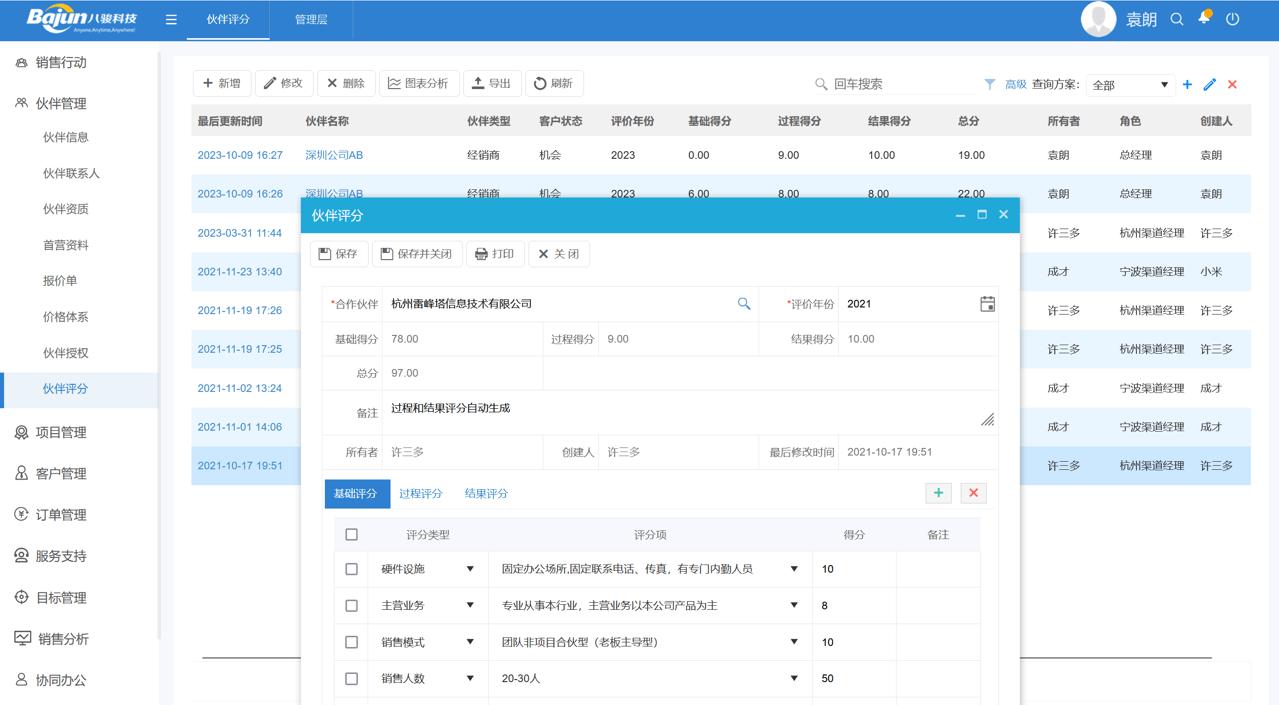1279x705 pixels.
Task: Switch to the 过程评分 tab
Action: [420, 494]
